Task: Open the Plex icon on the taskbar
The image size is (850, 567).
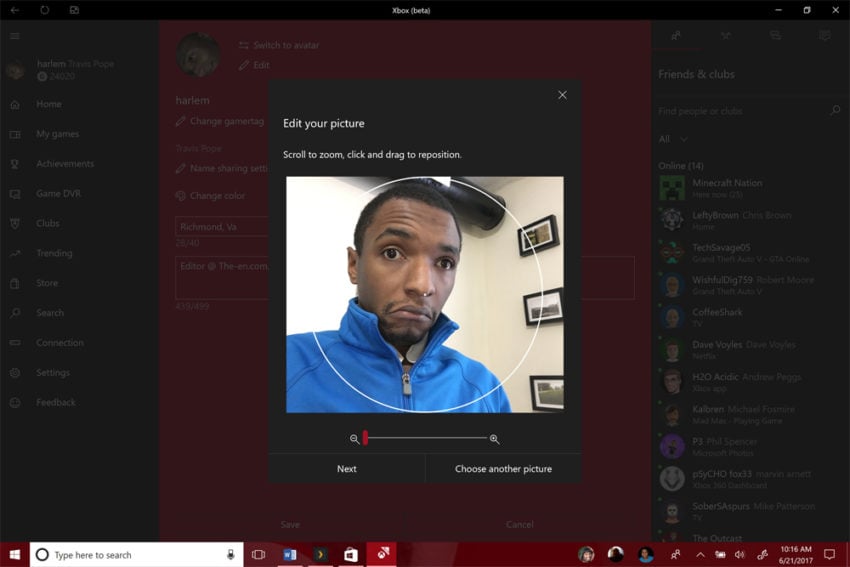Action: pyautogui.click(x=320, y=555)
